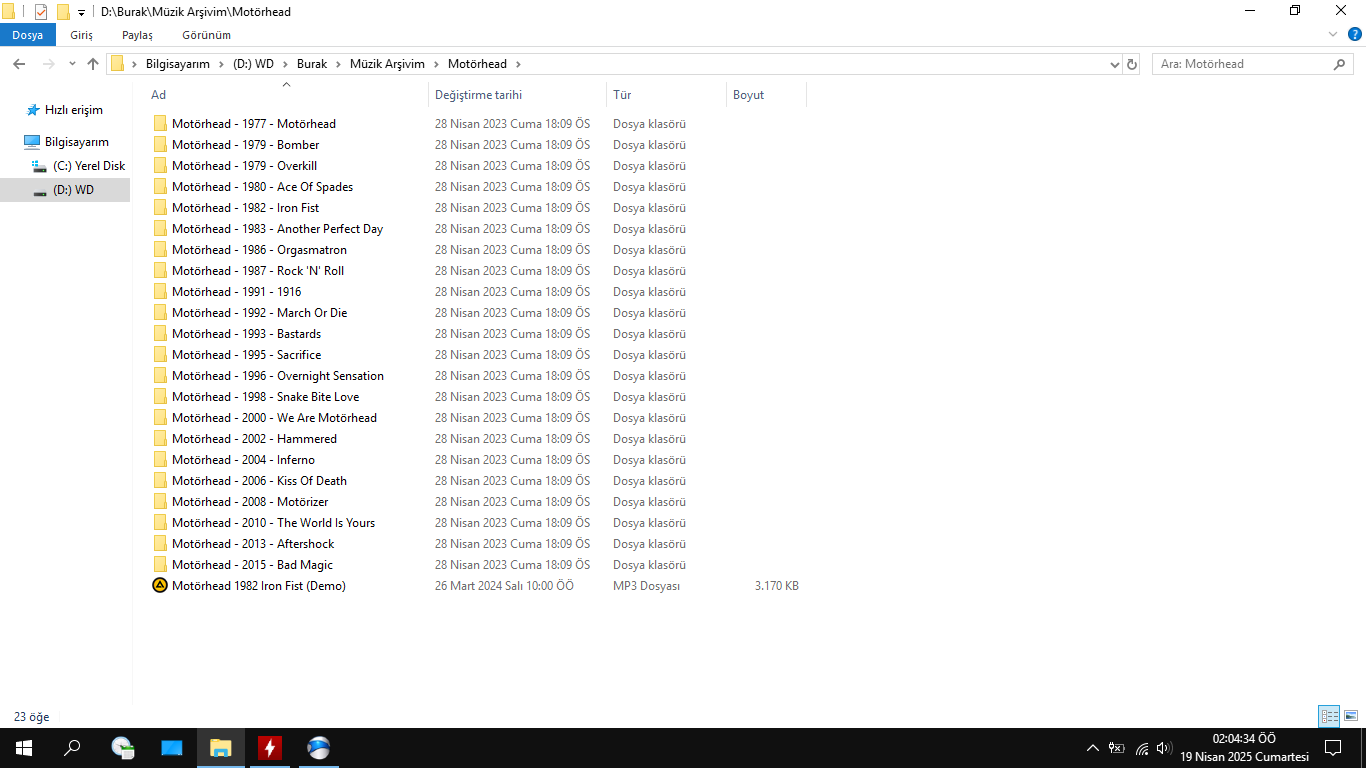Click the Back navigation arrow
1366x768 pixels.
pos(19,64)
